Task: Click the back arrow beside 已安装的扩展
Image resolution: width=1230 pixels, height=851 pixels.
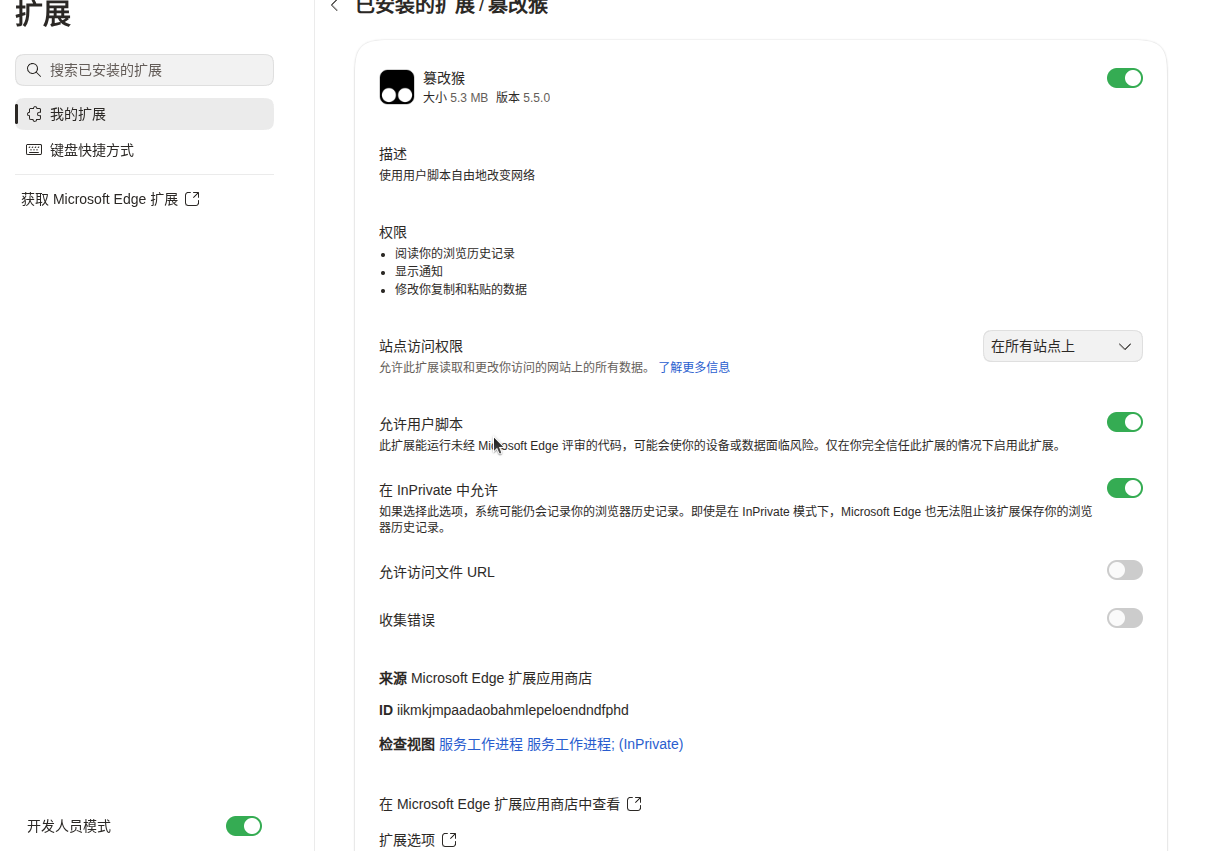Action: (334, 6)
